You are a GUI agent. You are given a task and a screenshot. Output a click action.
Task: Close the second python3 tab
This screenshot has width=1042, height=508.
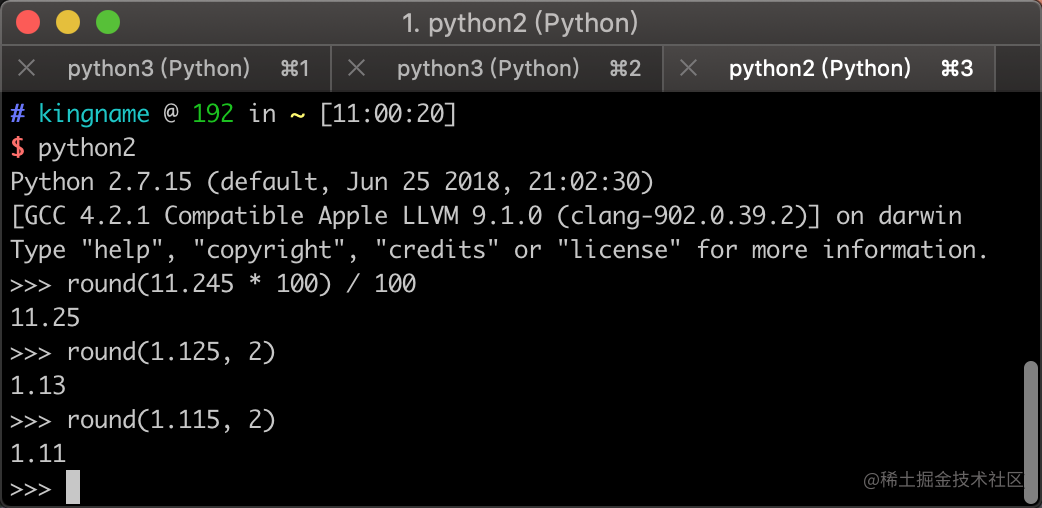point(357,68)
